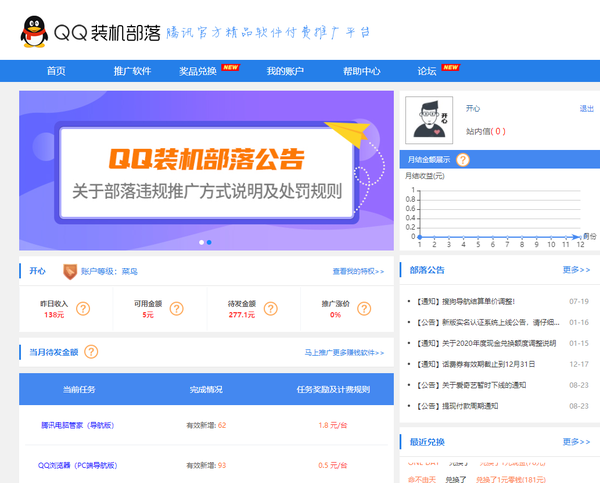Click question mark next to 待发金额
Image resolution: width=600 pixels, height=483 pixels.
coord(271,308)
